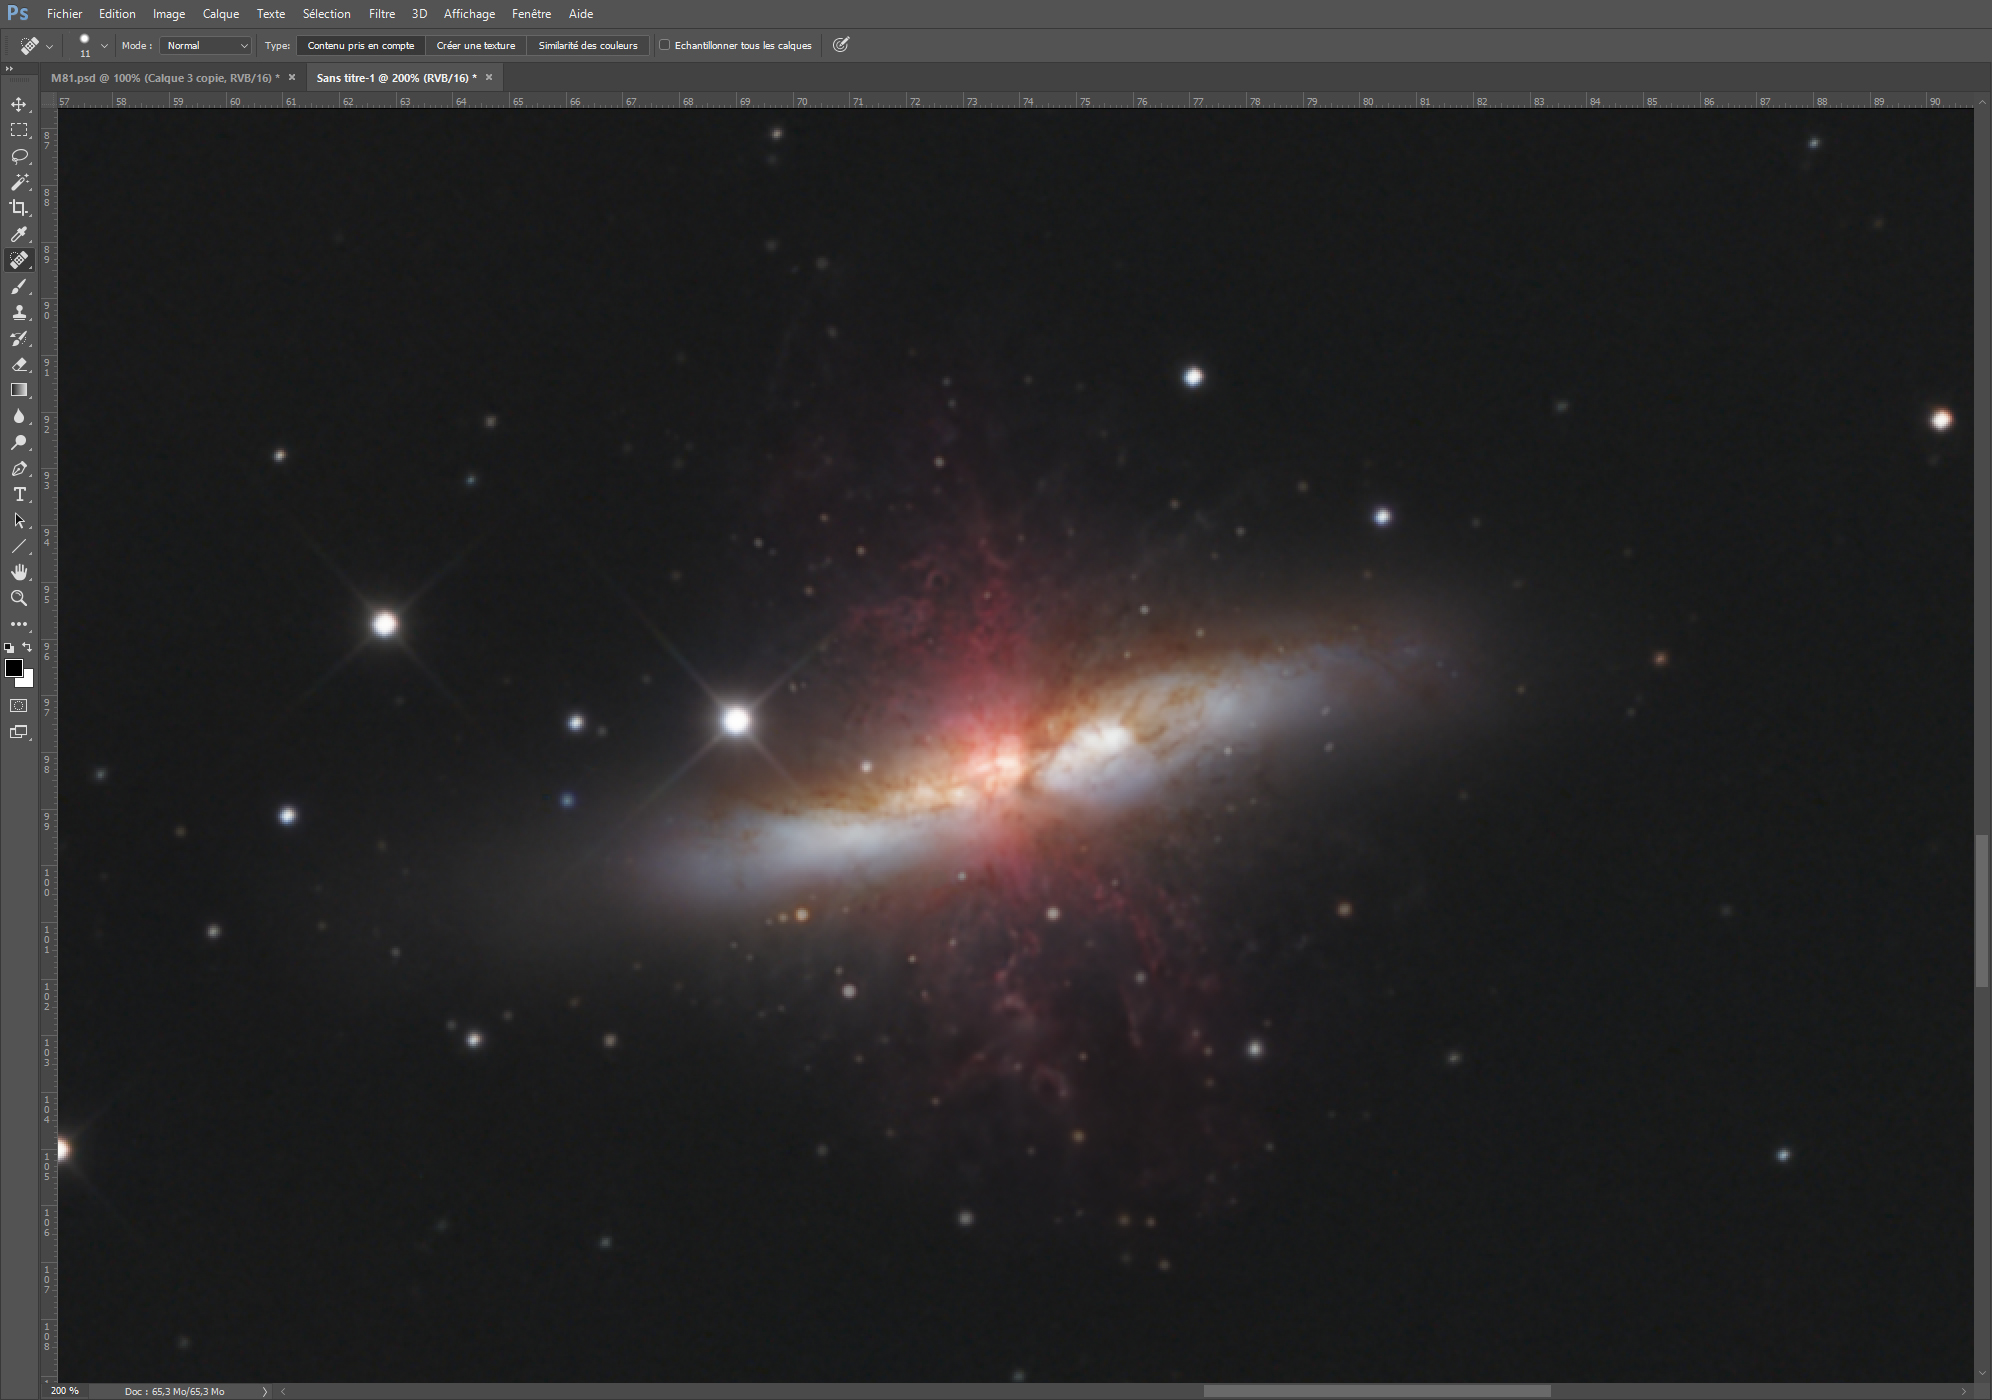Select the Magic Wand tool
This screenshot has height=1400, width=1992.
(x=19, y=182)
